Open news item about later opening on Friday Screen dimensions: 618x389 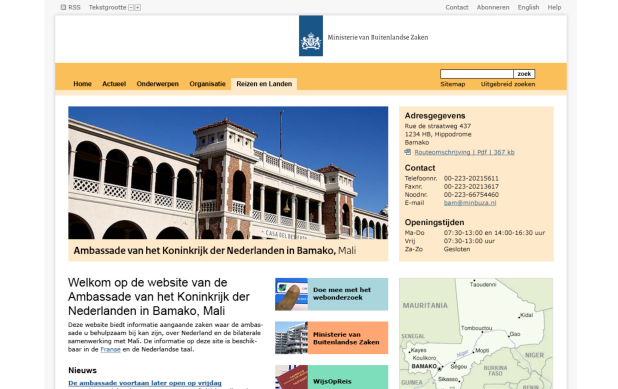tap(145, 383)
